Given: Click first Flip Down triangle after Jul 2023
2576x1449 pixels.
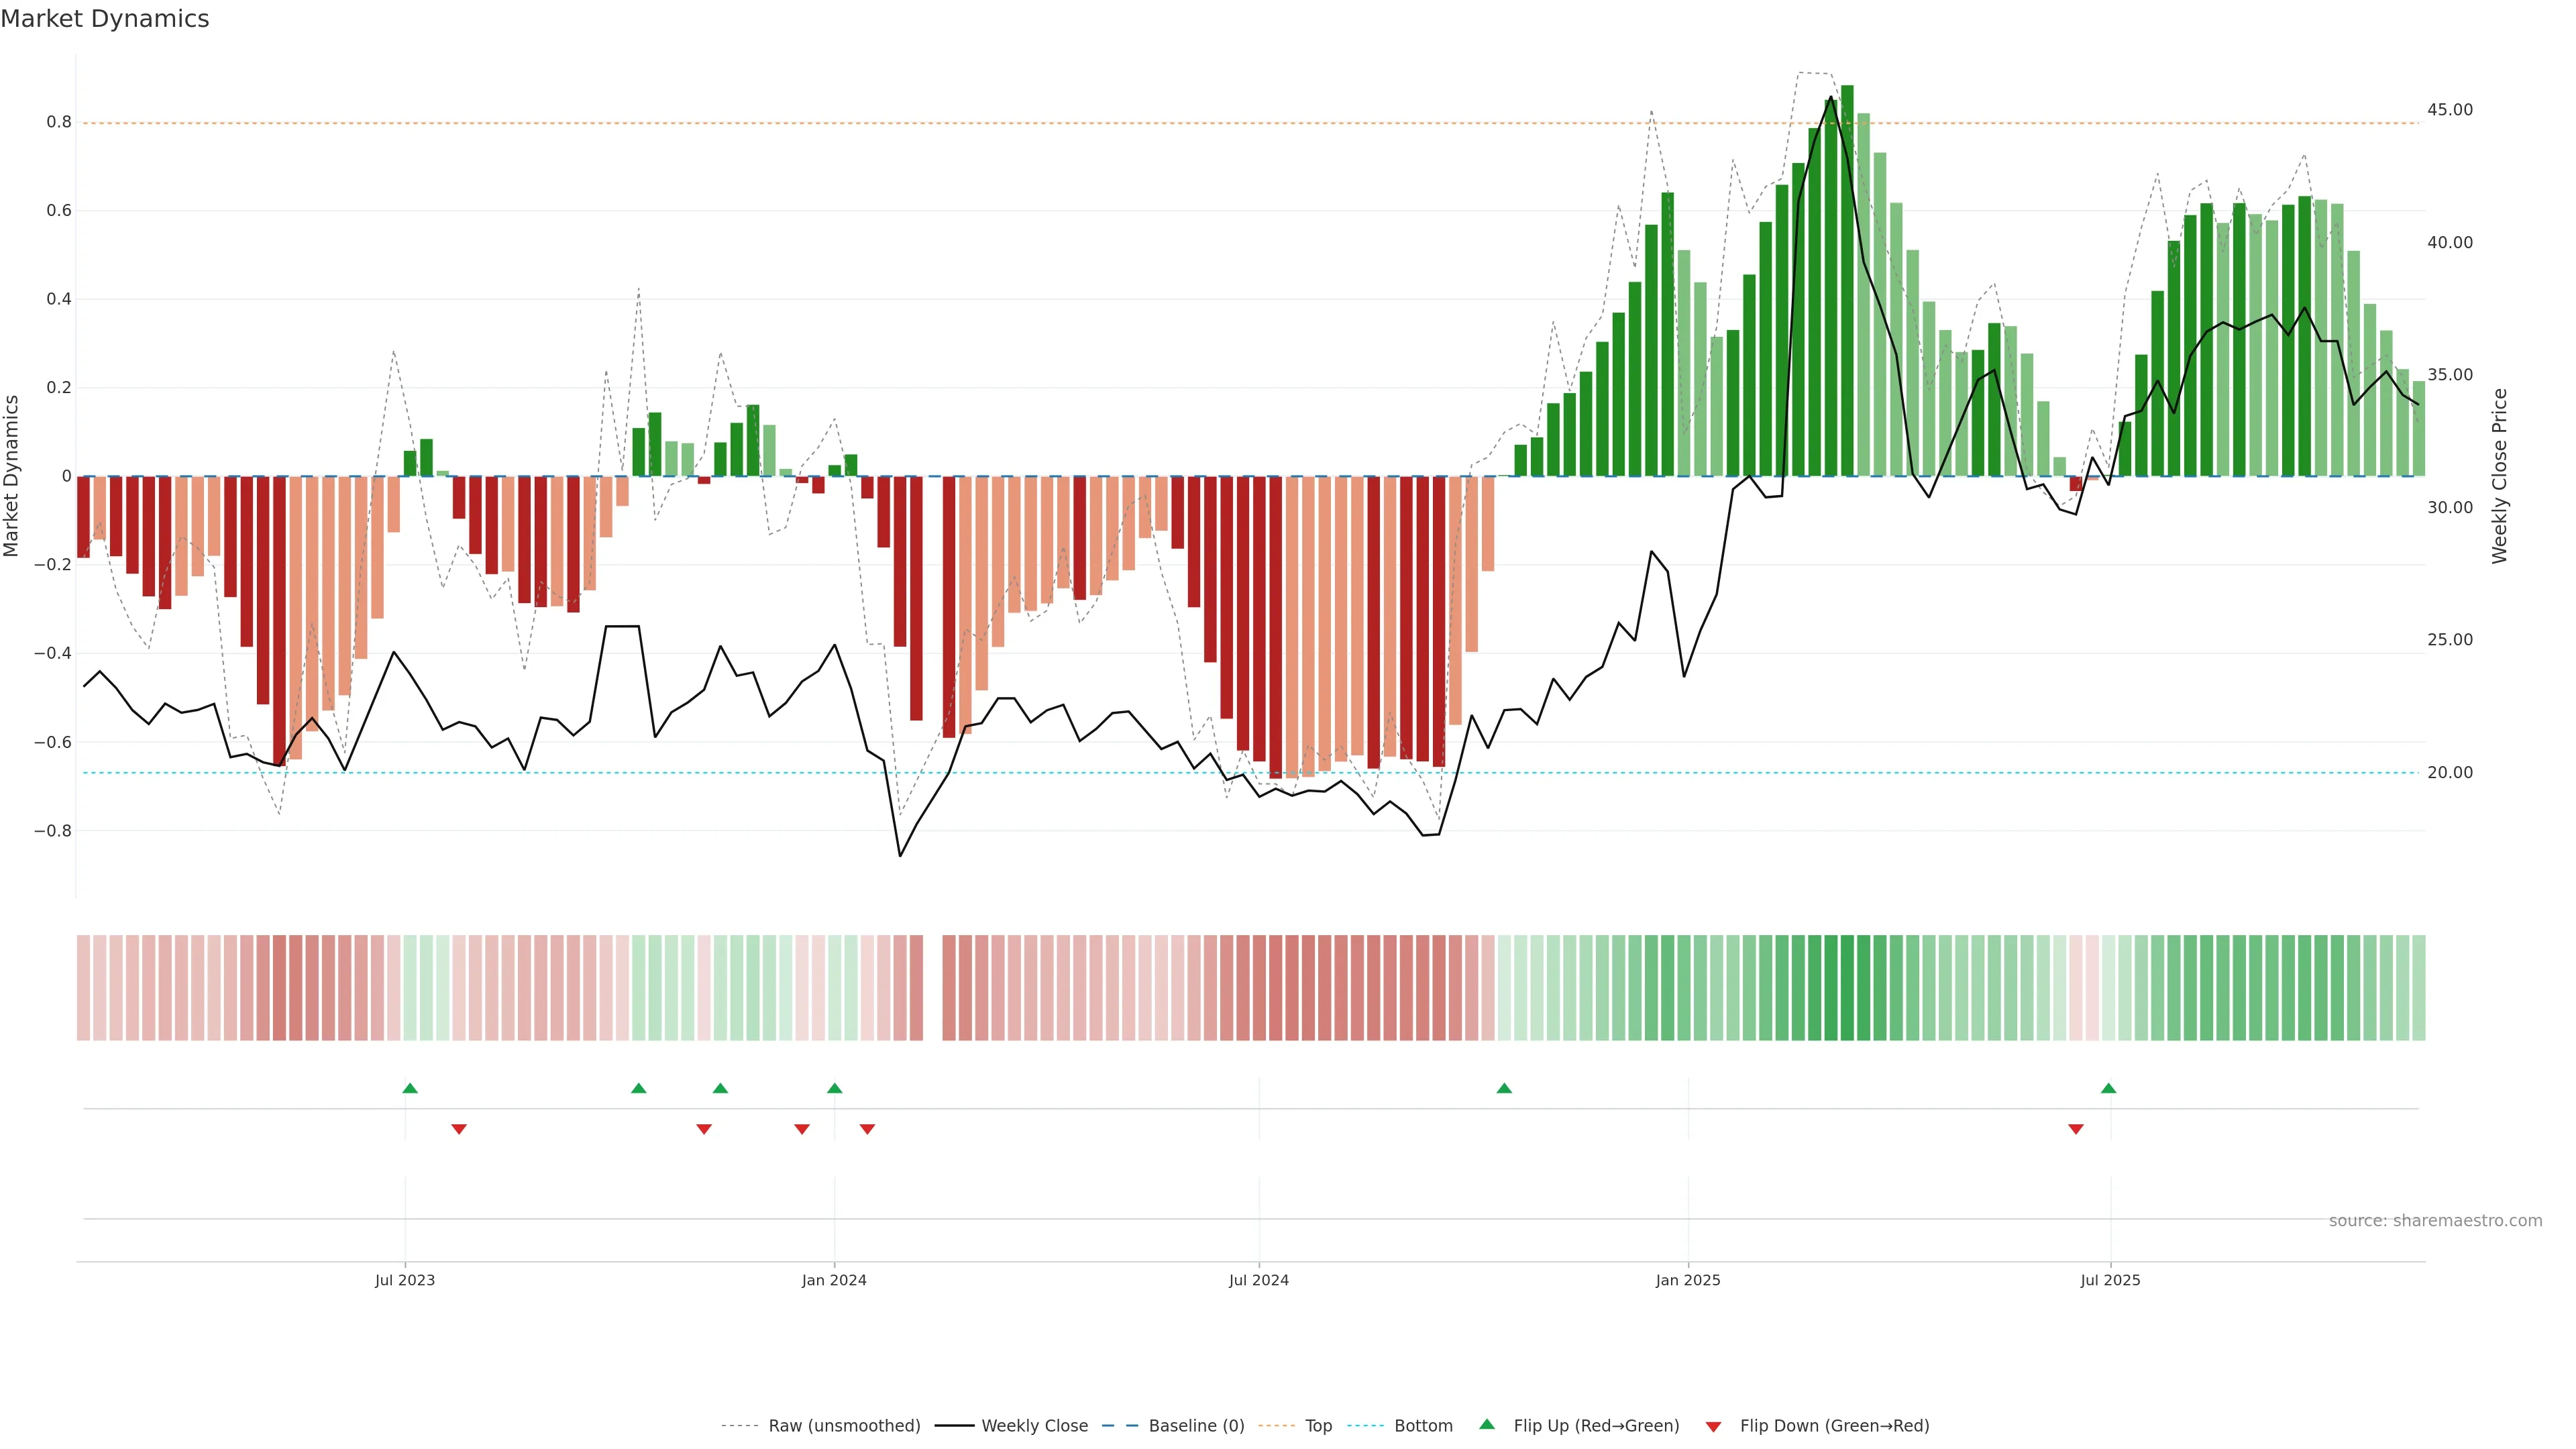Looking at the screenshot, I should tap(459, 1129).
